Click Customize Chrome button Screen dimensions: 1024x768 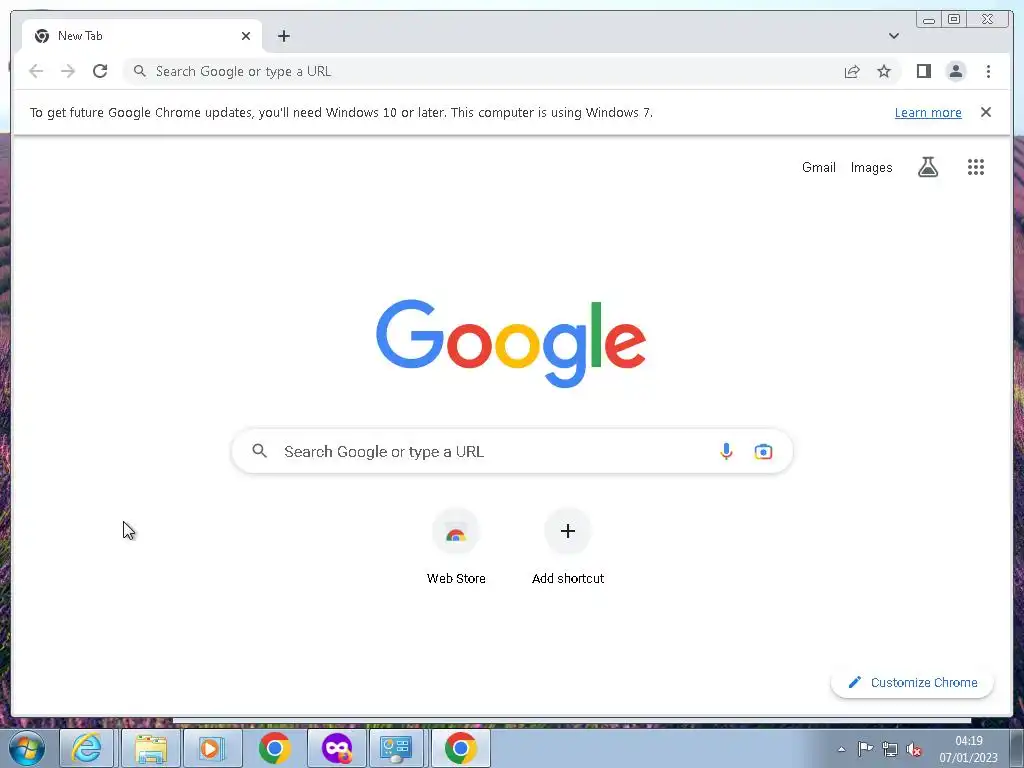coord(912,682)
